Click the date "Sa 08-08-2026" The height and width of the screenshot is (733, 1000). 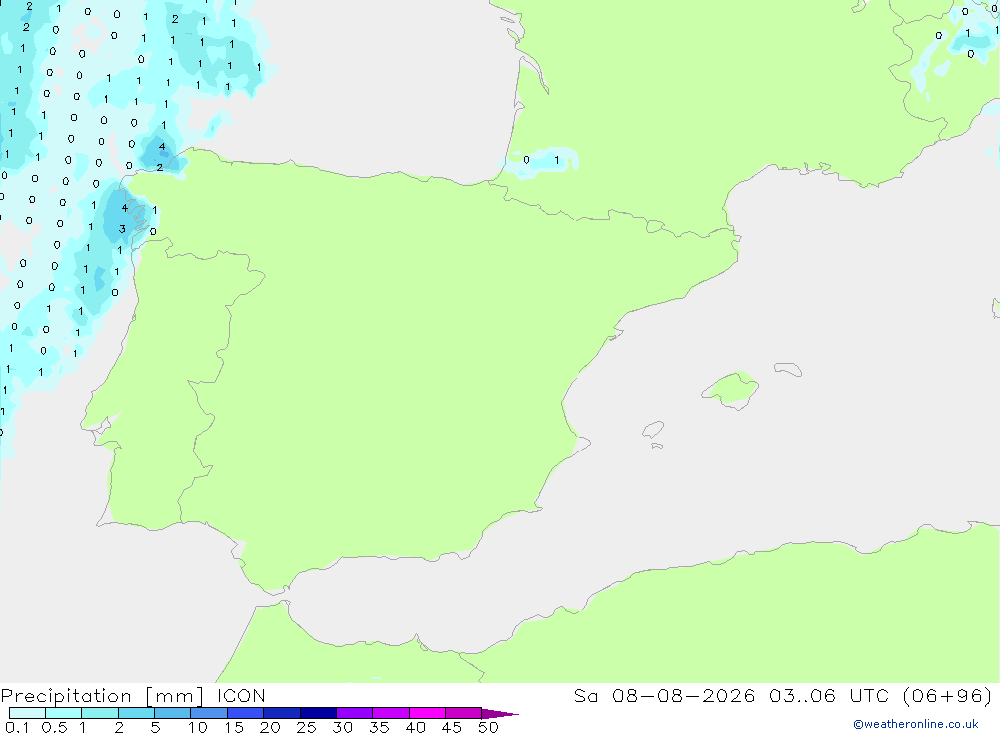[664, 695]
